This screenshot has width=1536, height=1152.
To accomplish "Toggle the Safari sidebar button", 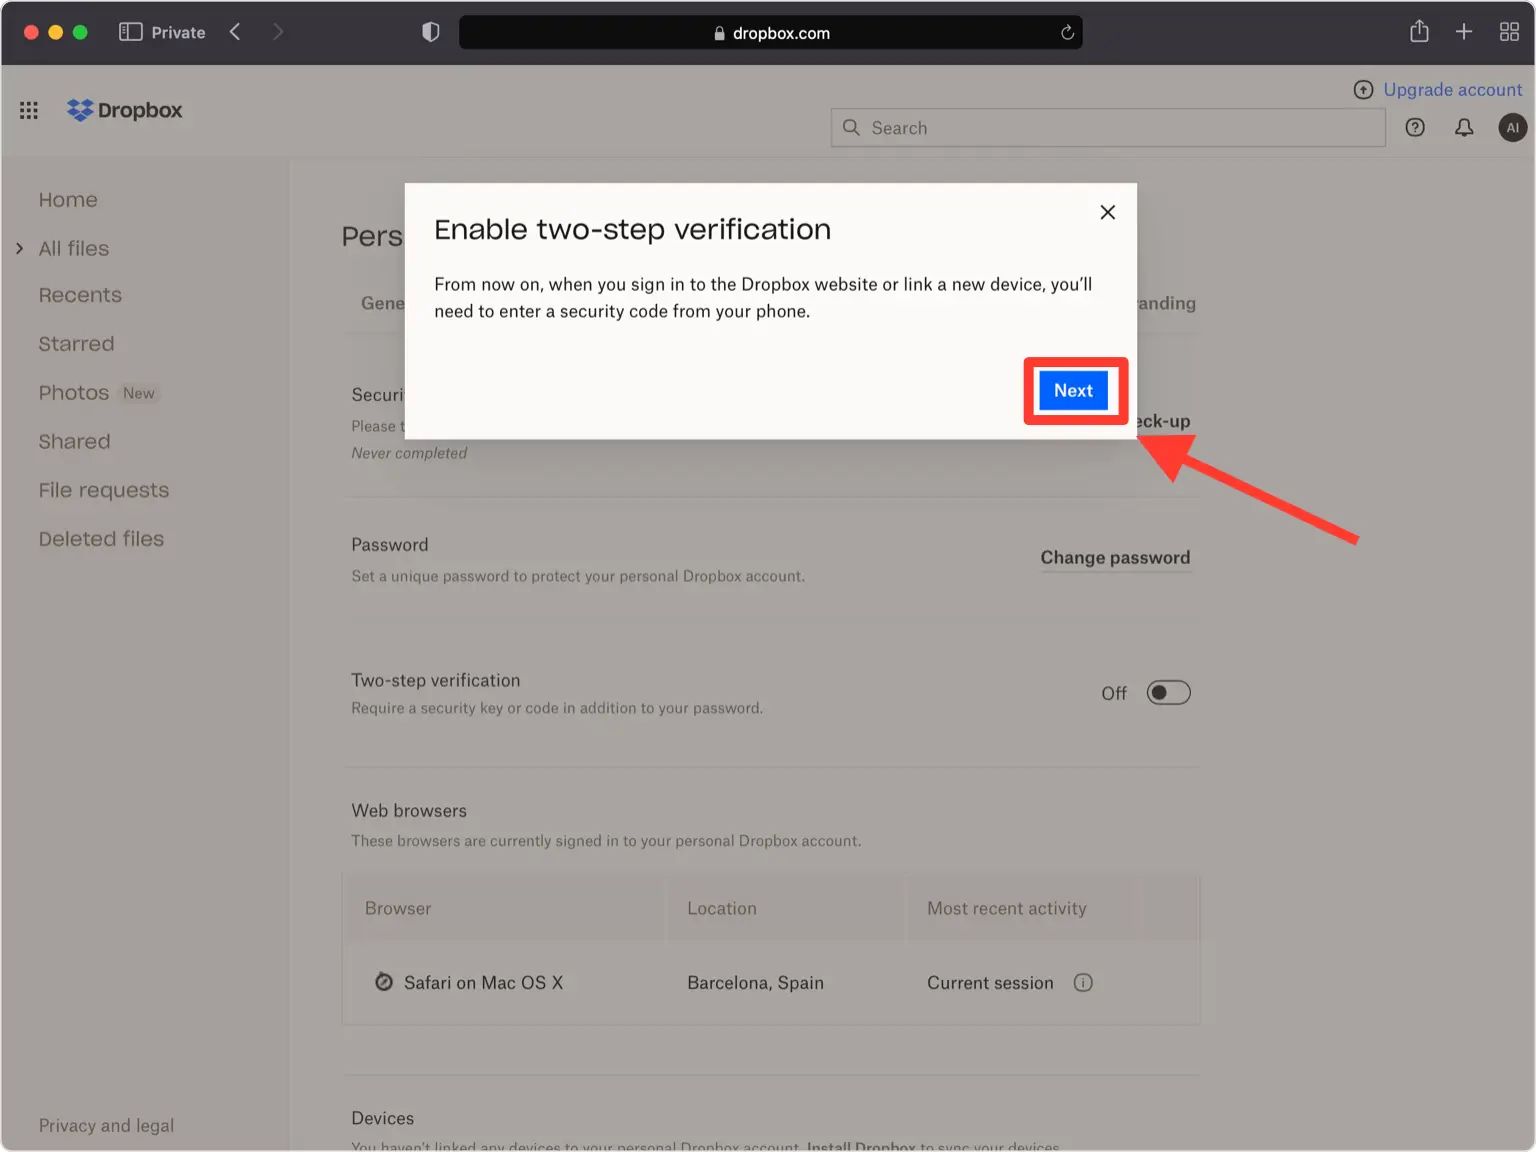I will (x=130, y=32).
